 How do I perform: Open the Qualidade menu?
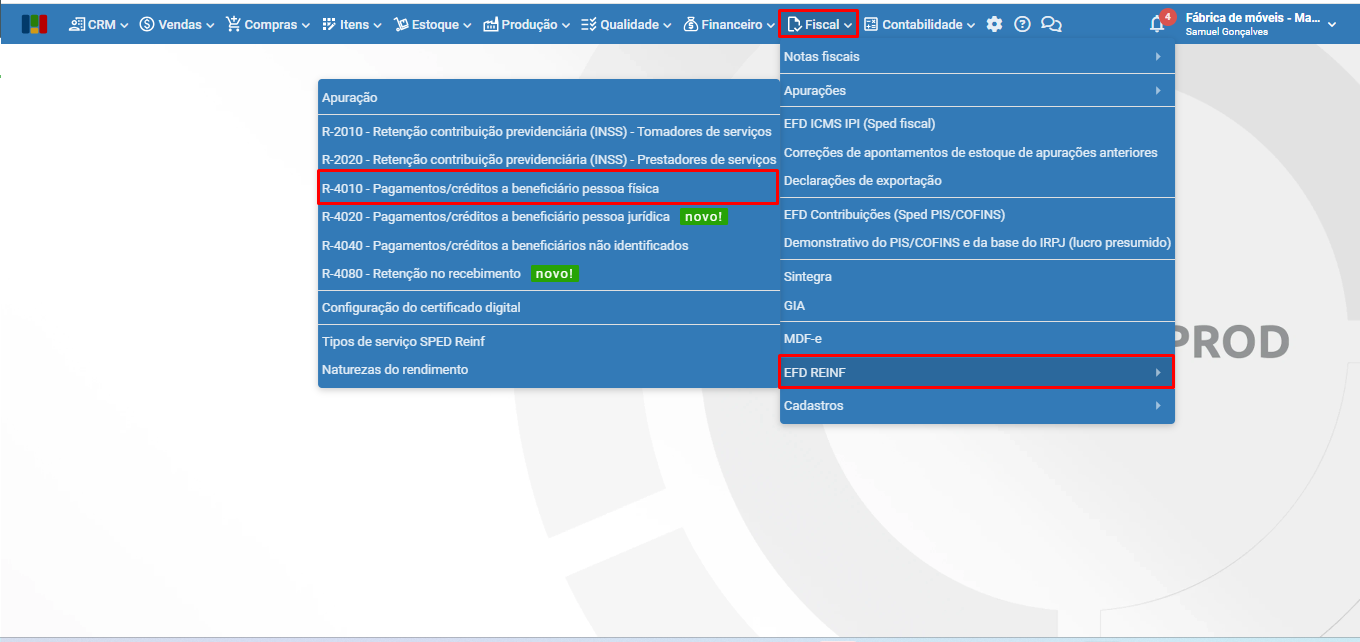626,24
